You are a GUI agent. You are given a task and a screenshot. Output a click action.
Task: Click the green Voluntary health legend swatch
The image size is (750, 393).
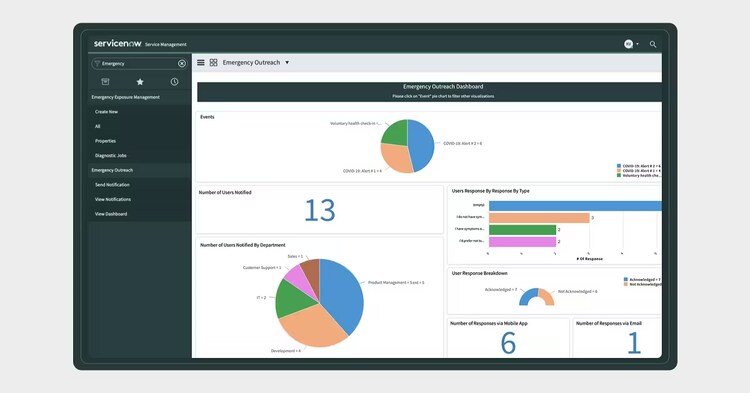(x=619, y=175)
